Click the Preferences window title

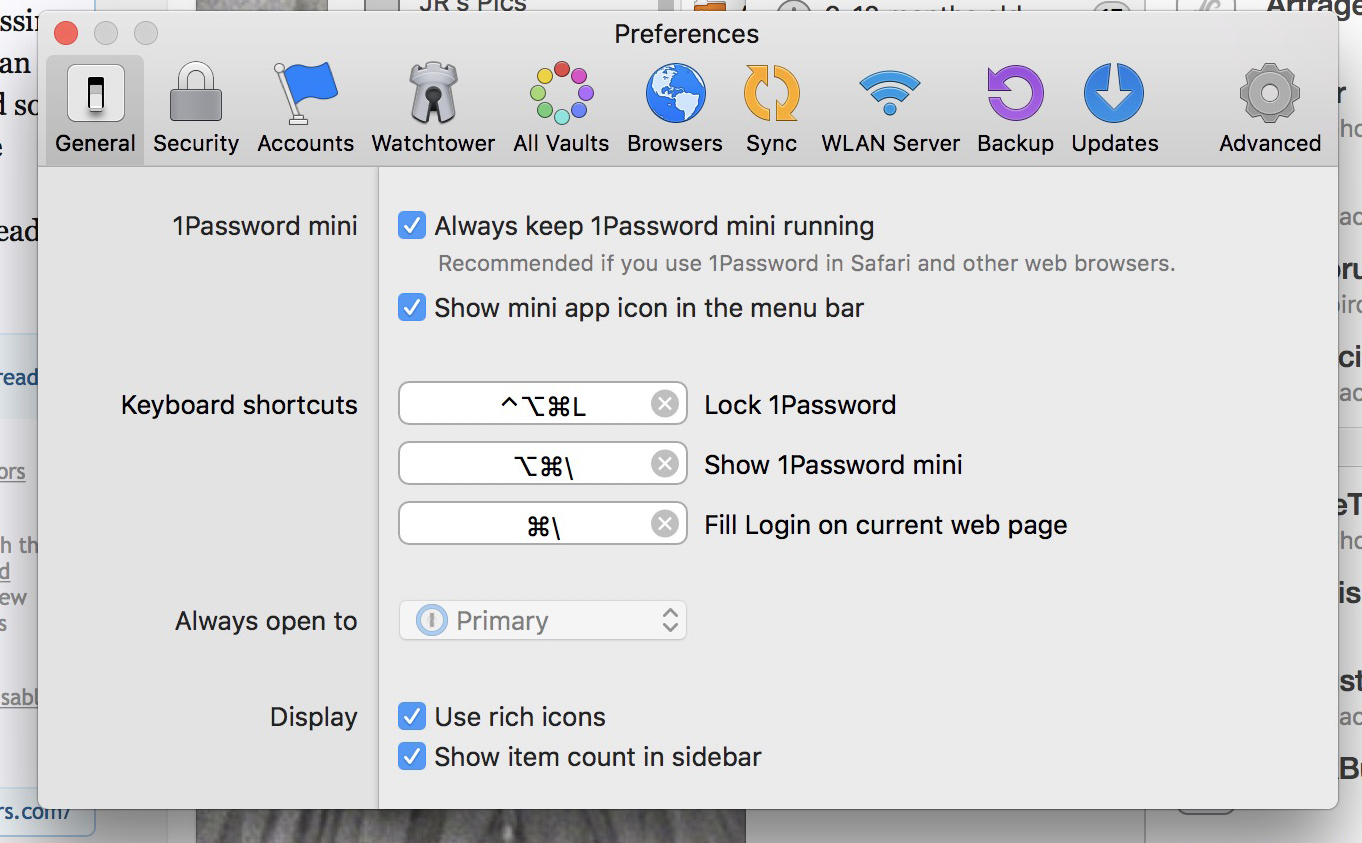pos(686,34)
